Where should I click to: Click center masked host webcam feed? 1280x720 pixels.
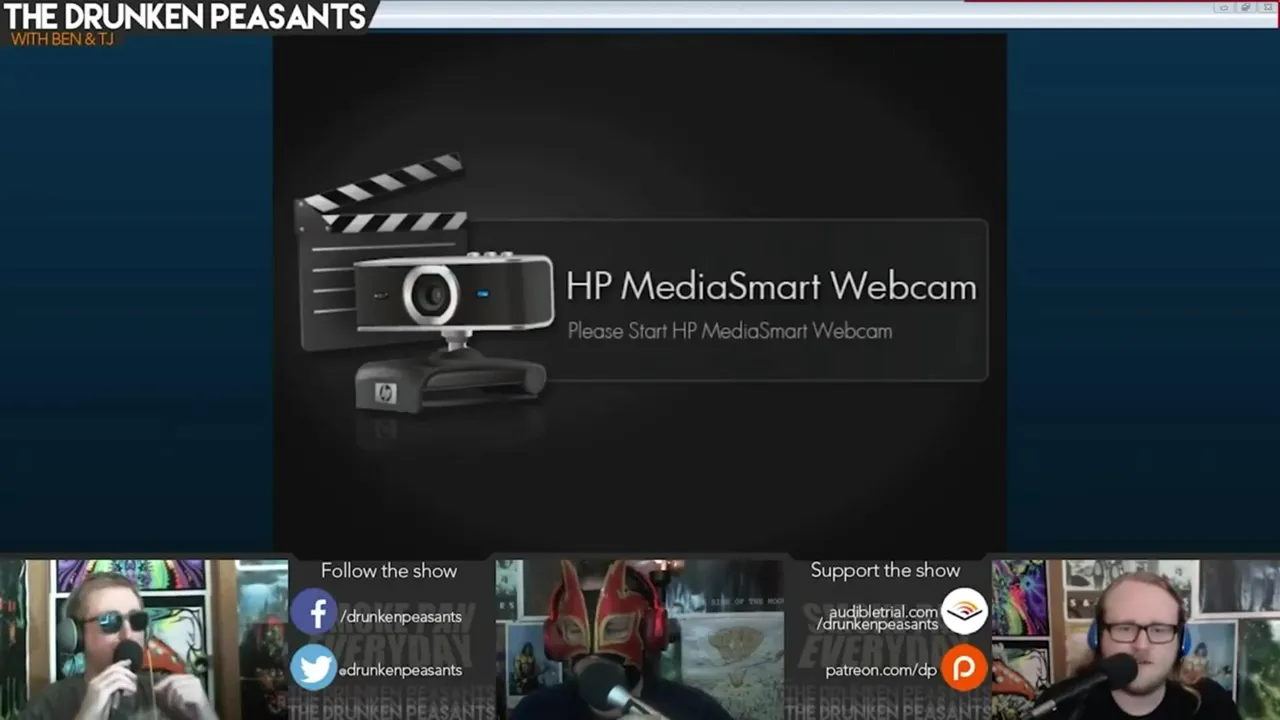point(640,640)
